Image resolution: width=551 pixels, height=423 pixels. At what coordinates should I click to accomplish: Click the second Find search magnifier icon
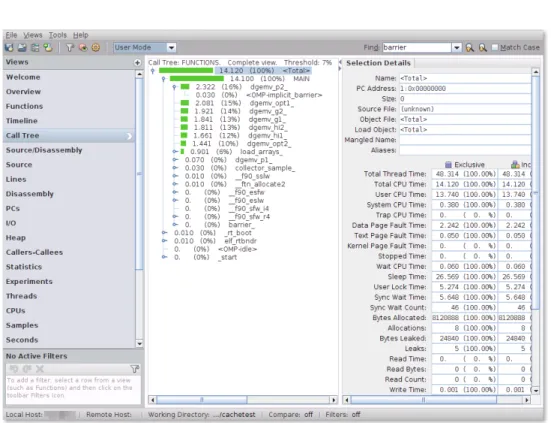pyautogui.click(x=483, y=47)
